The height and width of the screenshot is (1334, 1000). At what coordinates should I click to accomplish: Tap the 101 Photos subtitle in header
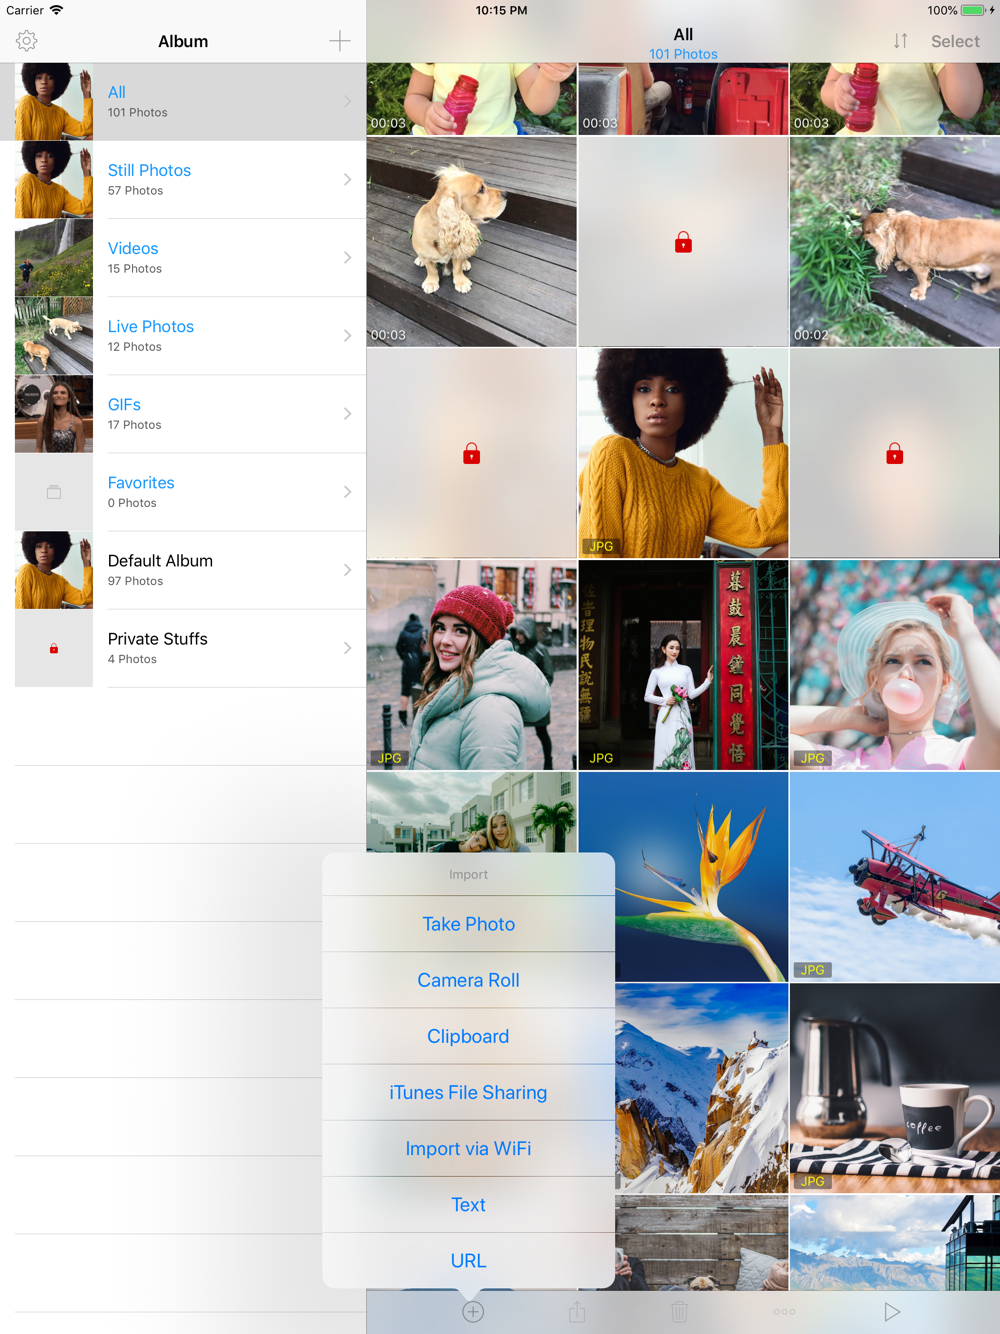click(683, 54)
